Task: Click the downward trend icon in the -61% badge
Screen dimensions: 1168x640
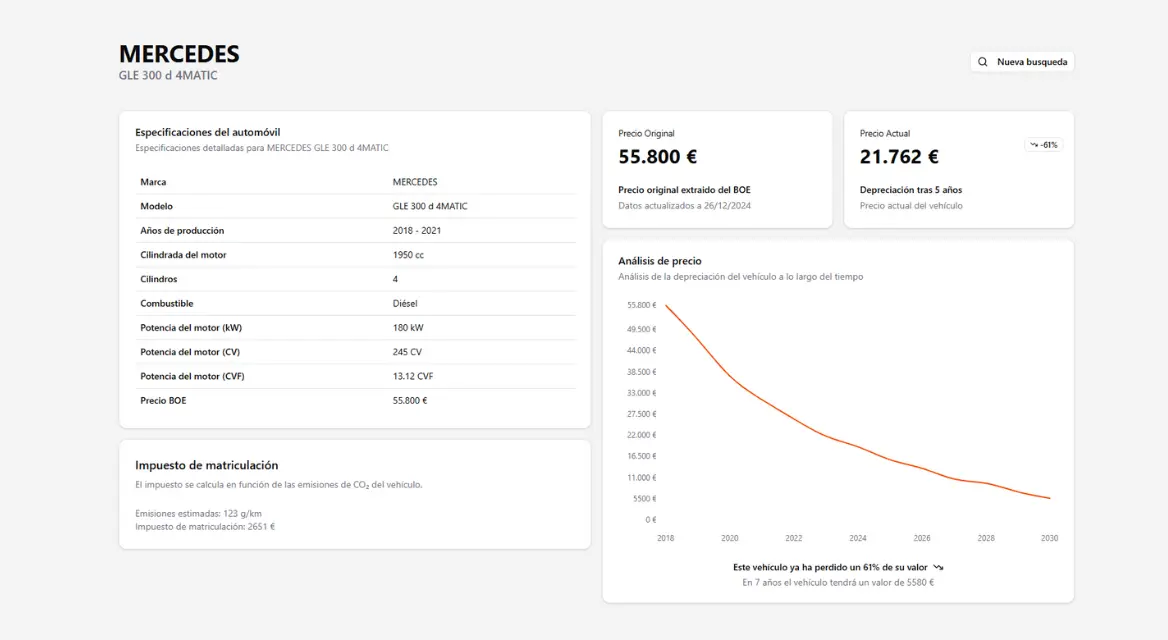Action: (x=1034, y=145)
